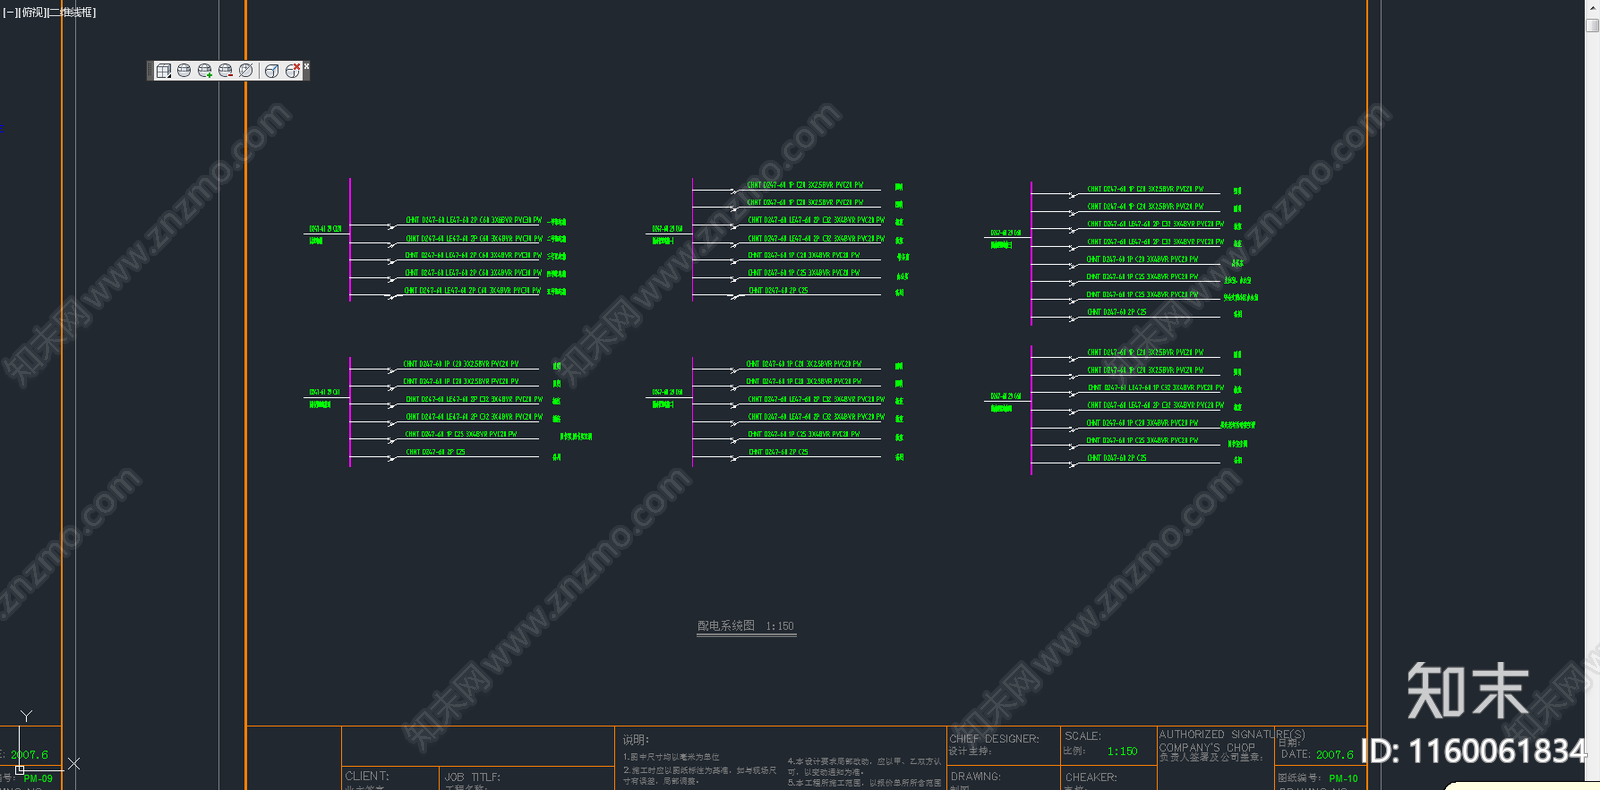Select the 1:150 next to 配电系统图 title
Screen dimensions: 1600x790
click(x=780, y=627)
